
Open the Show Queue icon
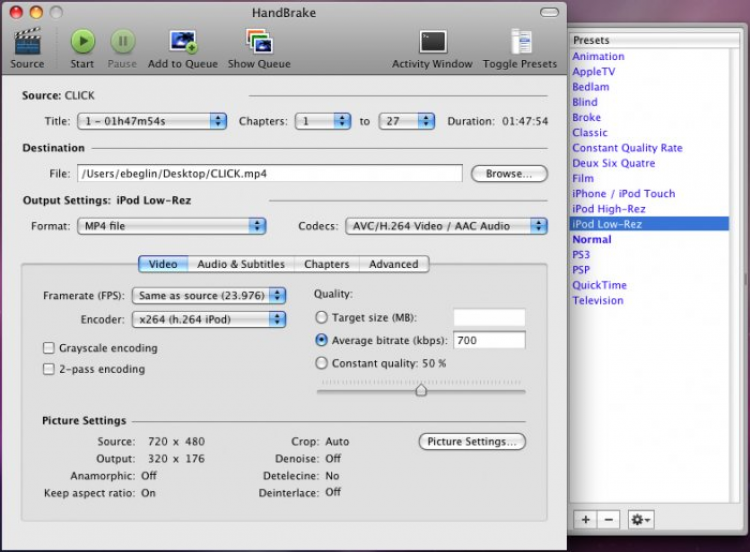[x=259, y=42]
